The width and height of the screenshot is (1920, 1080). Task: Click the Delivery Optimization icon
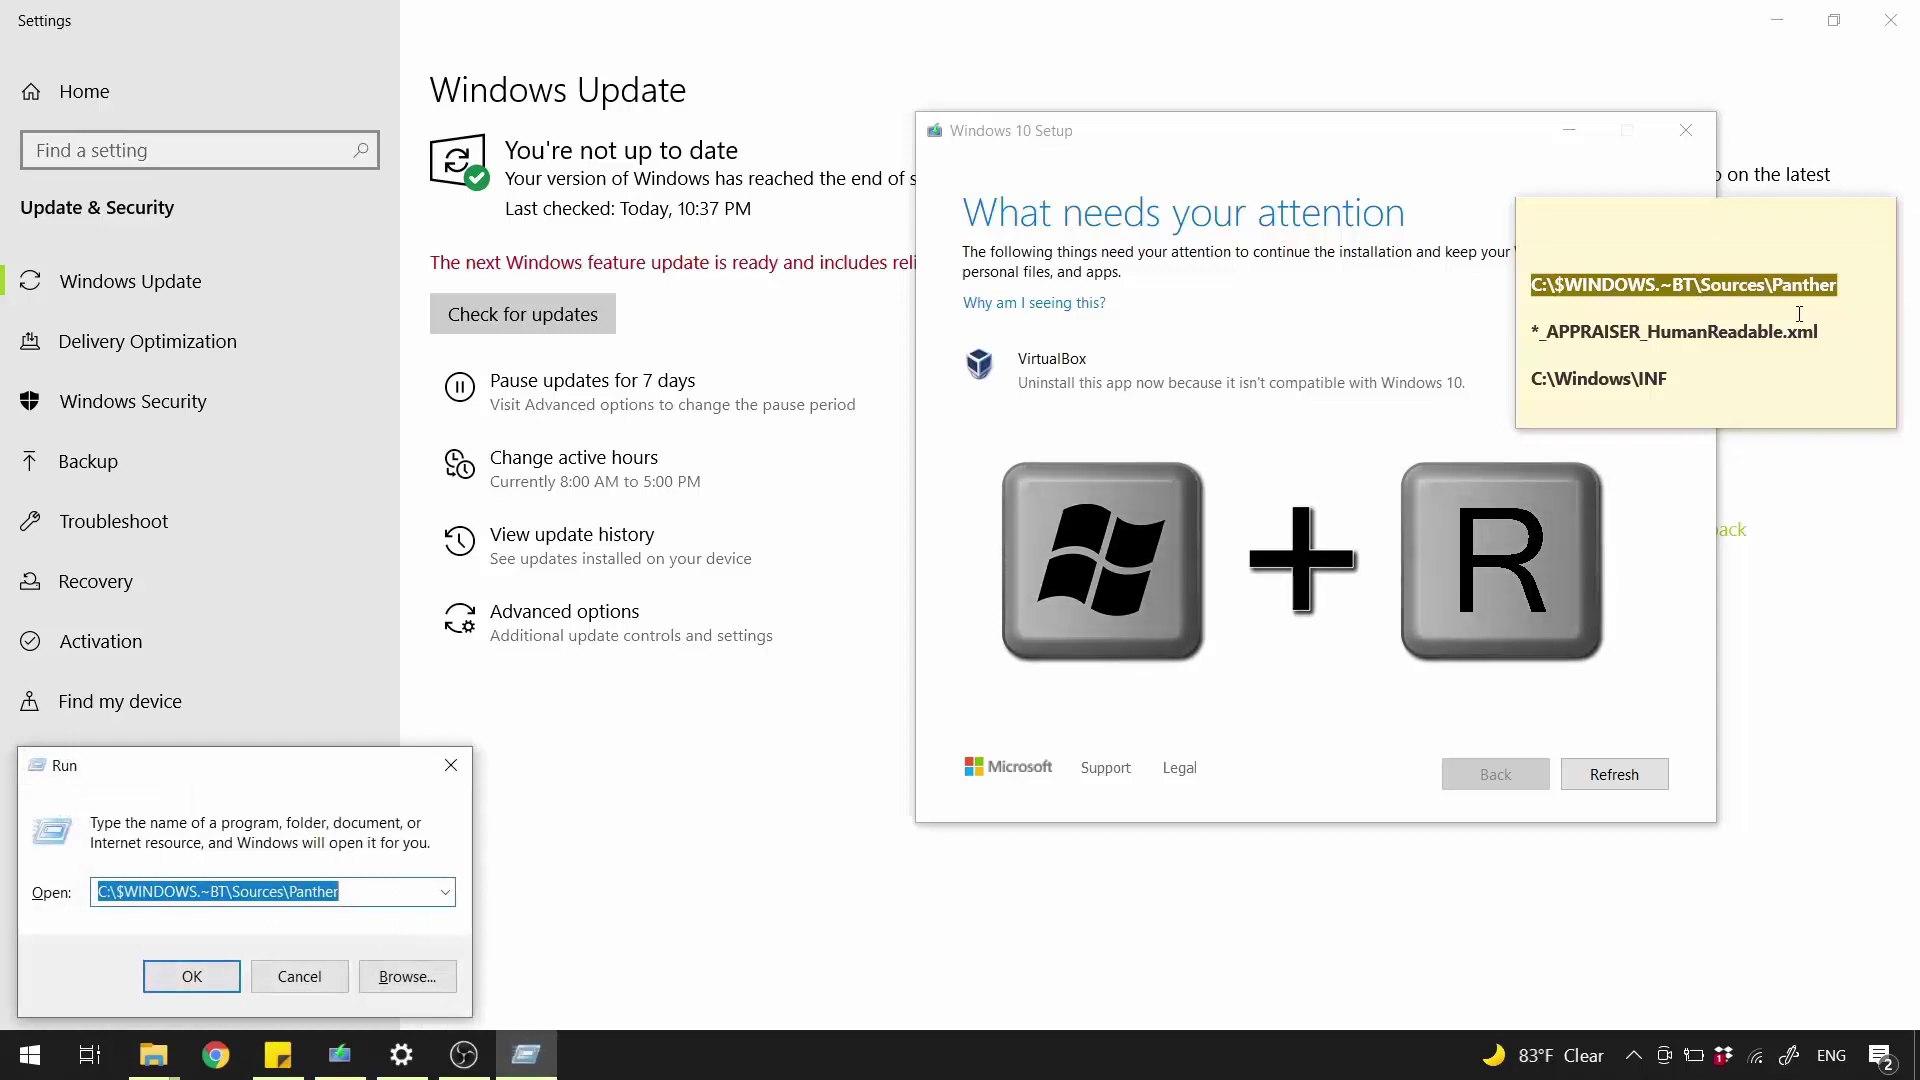pyautogui.click(x=30, y=341)
